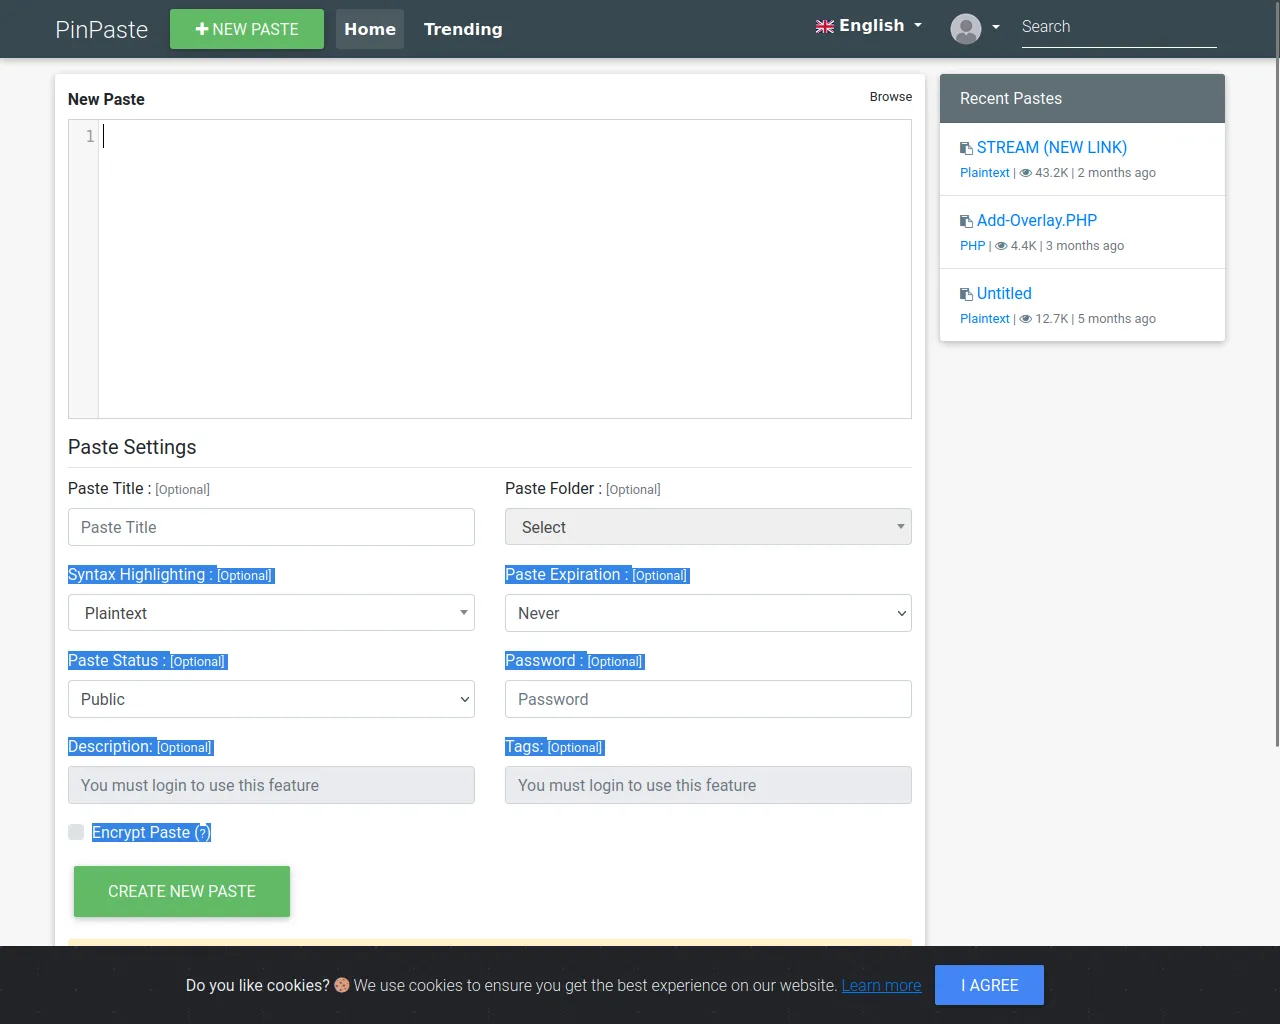Click paste icon beside Untitled
Viewport: 1280px width, 1024px height.
tap(966, 294)
